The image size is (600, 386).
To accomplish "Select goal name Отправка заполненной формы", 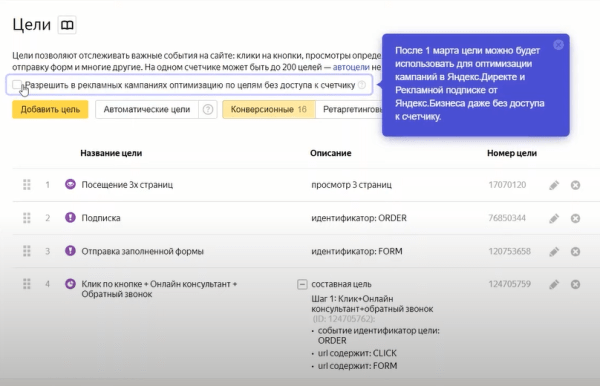I will [x=142, y=251].
